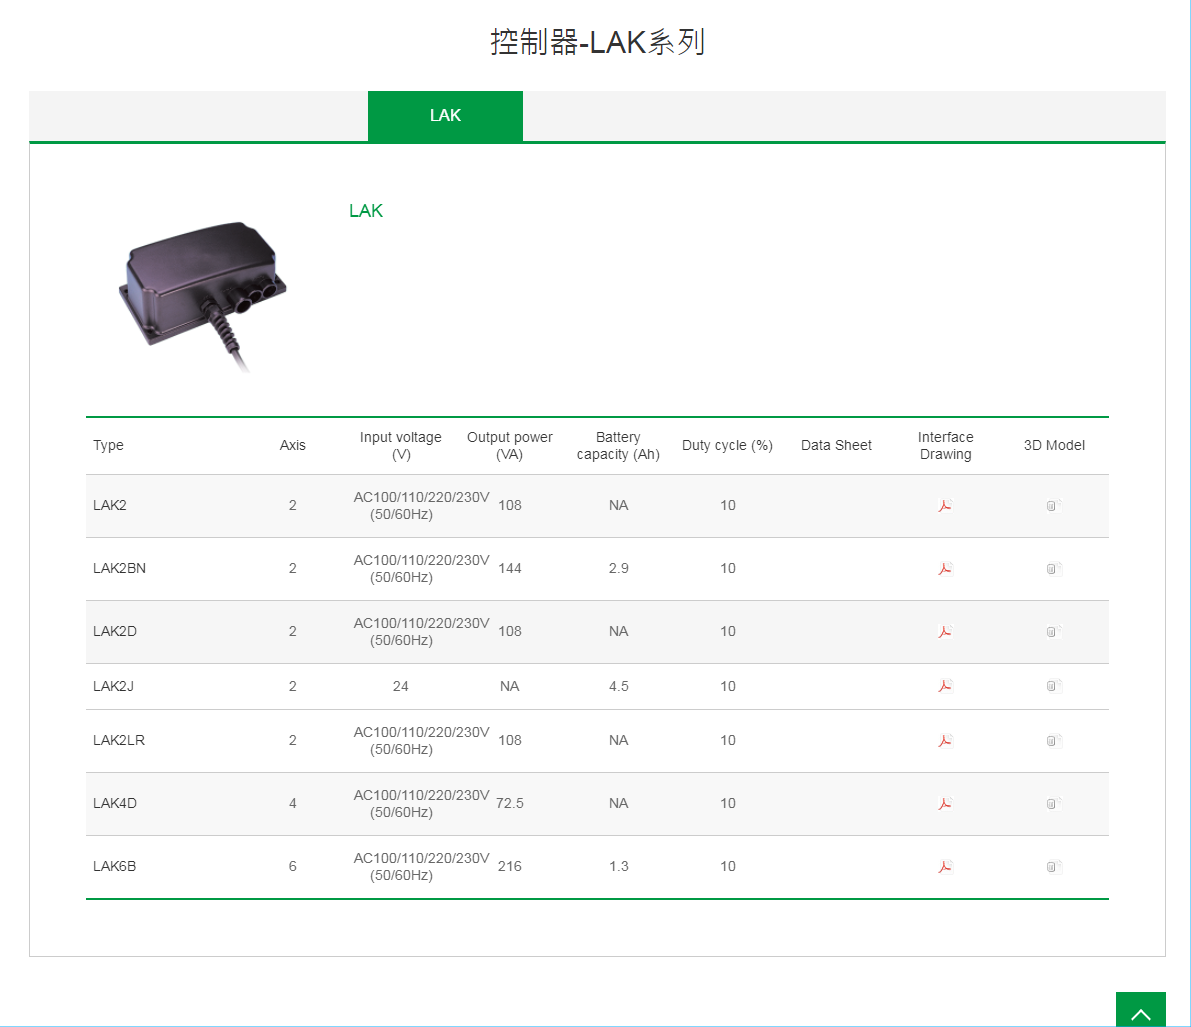Download the 3D Model file for LAK2D
Screen dimensions: 1191x1027
tap(1052, 631)
